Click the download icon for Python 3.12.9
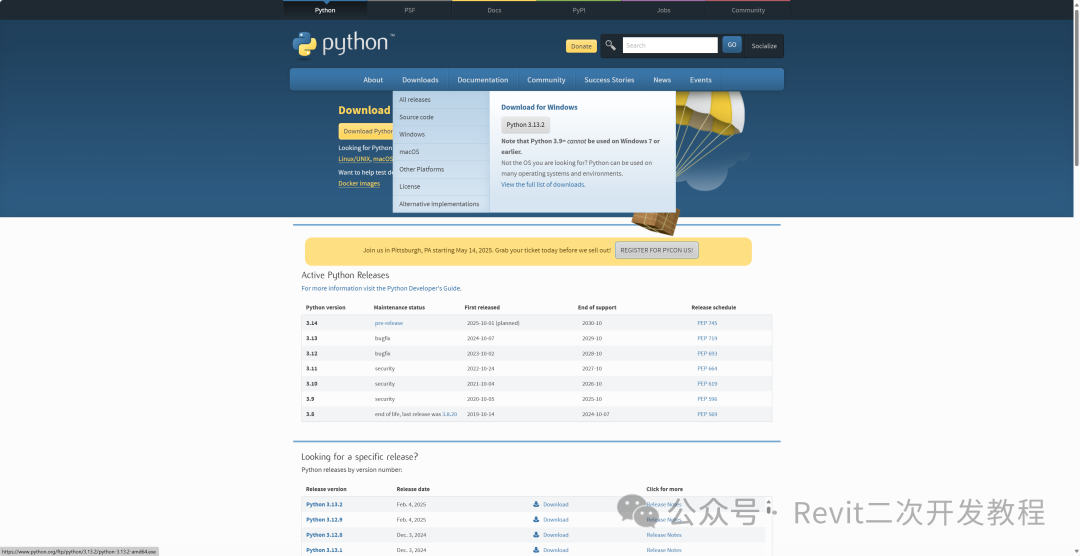 pyautogui.click(x=536, y=519)
